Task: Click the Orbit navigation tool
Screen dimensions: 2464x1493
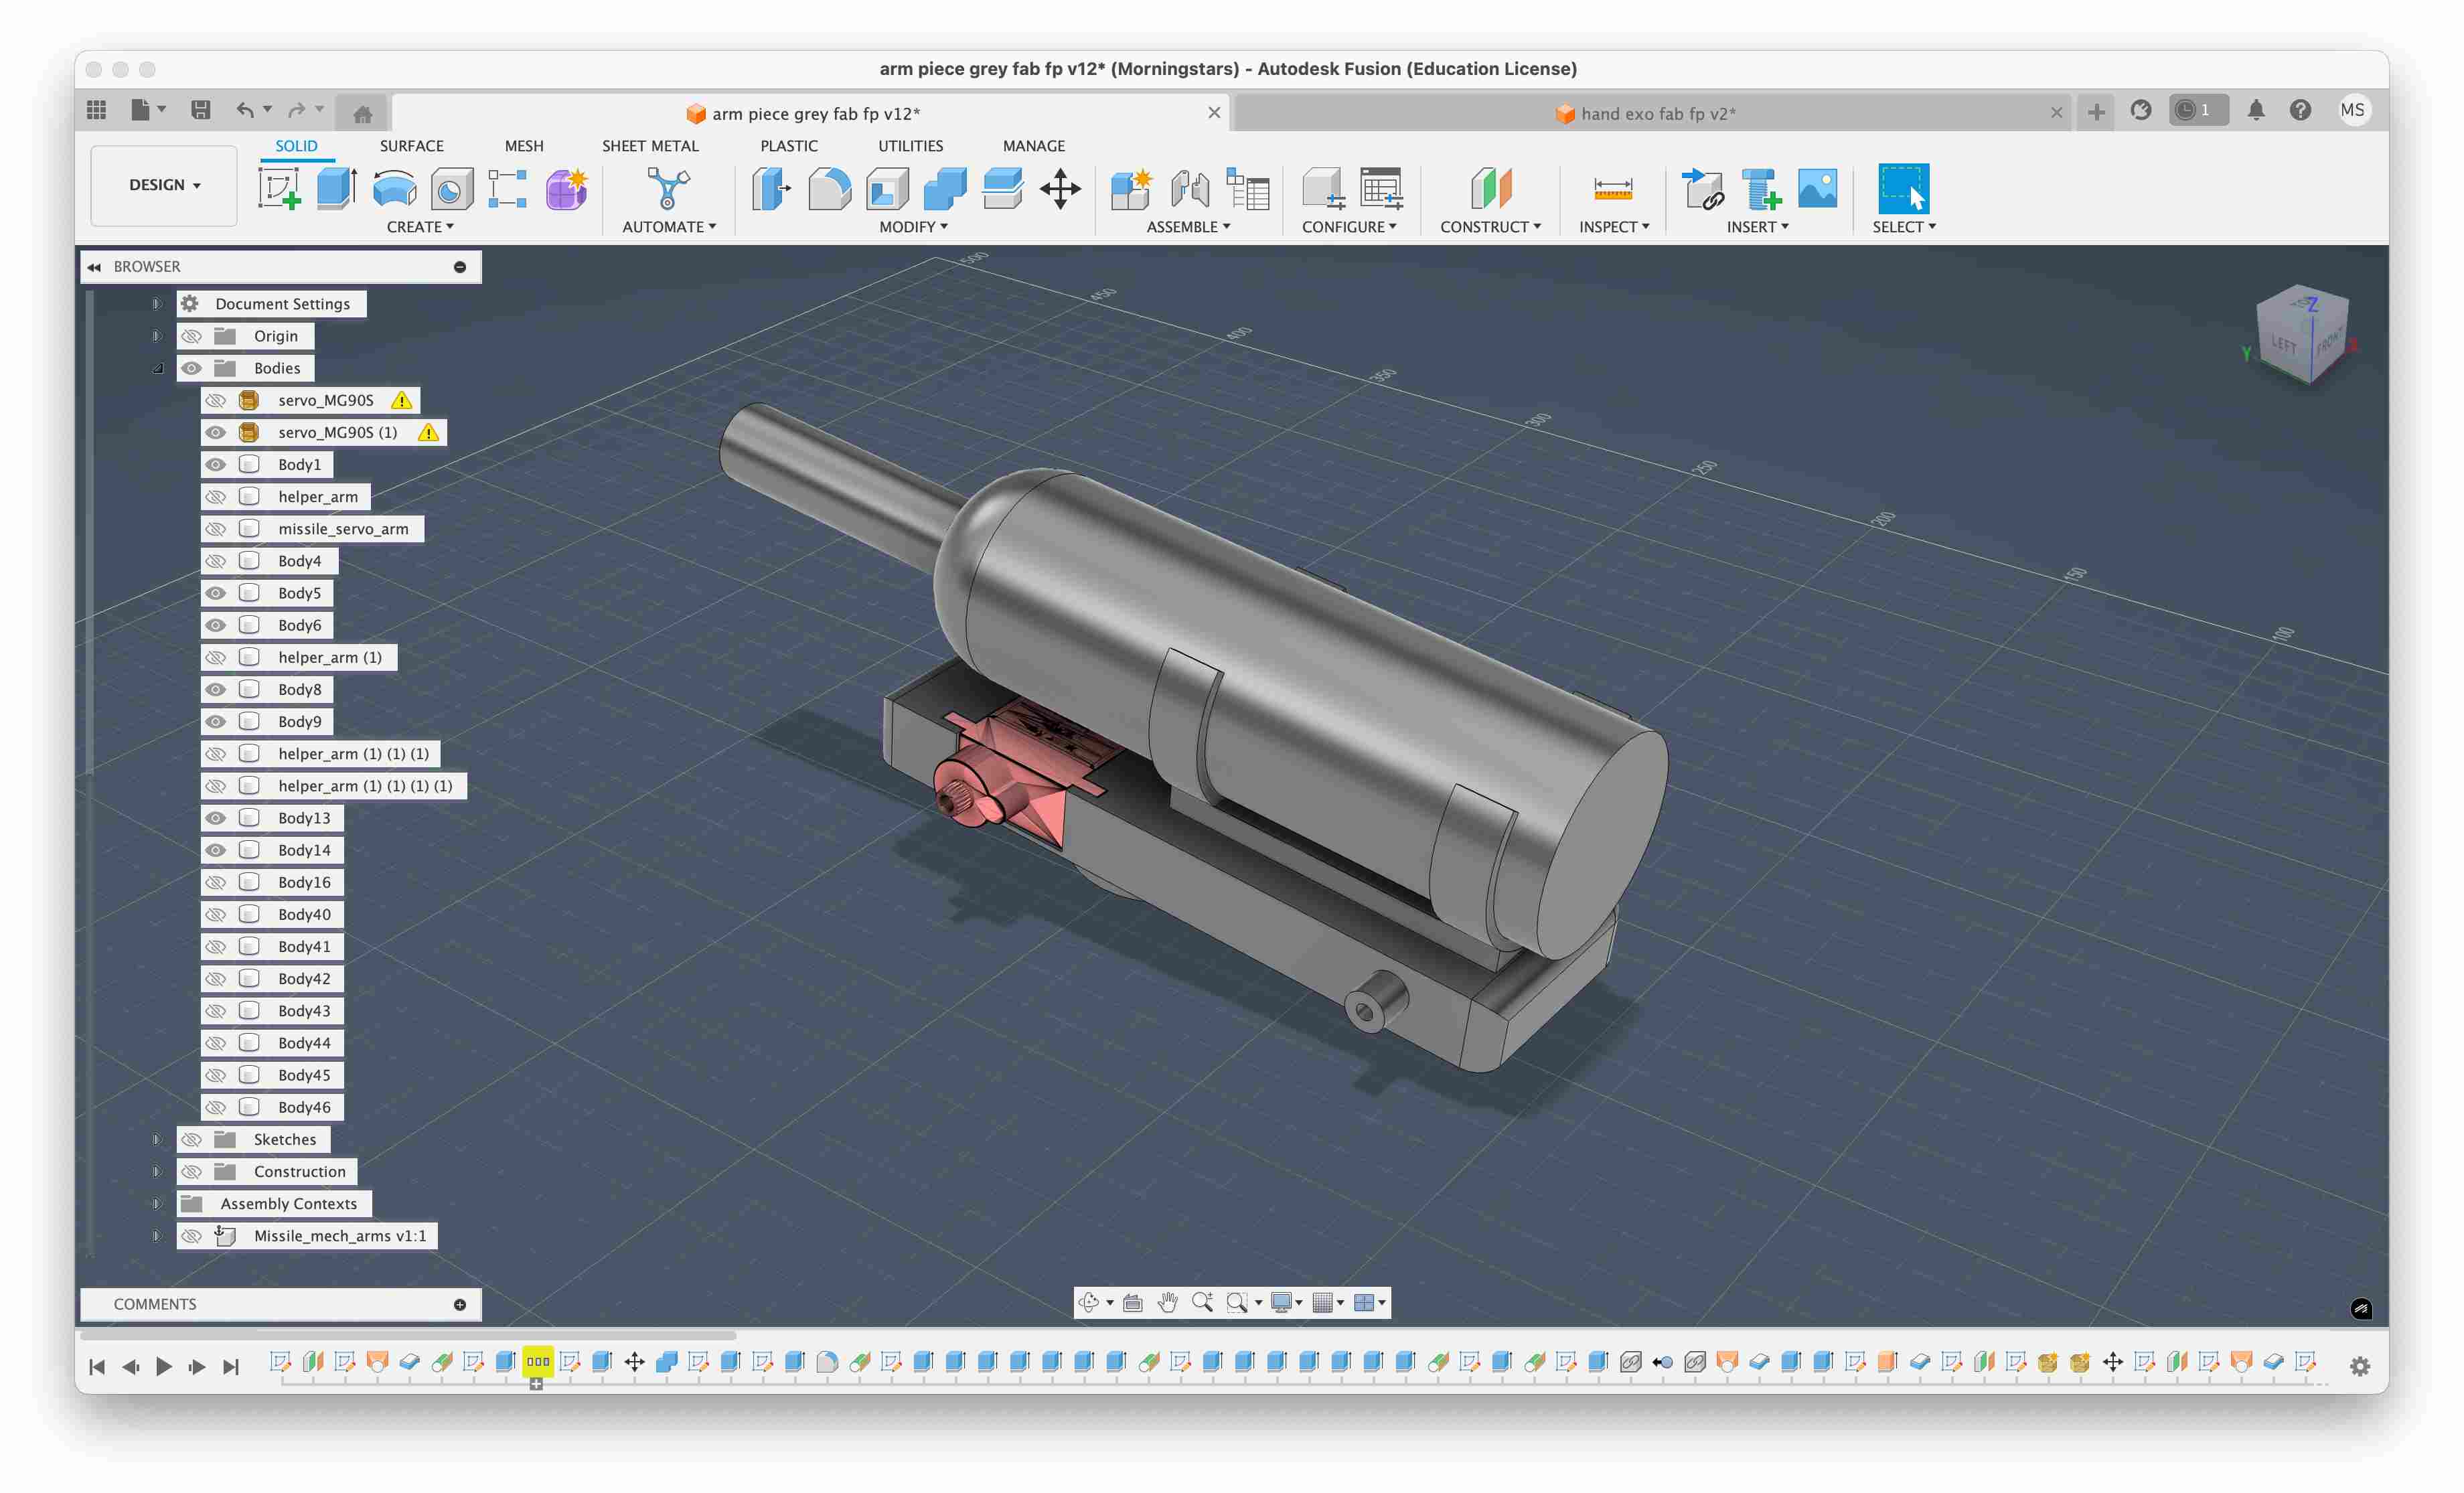Action: pyautogui.click(x=1089, y=1302)
